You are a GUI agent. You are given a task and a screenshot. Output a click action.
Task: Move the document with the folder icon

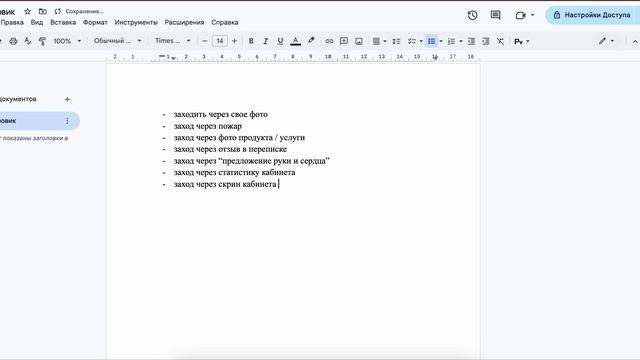[x=42, y=11]
